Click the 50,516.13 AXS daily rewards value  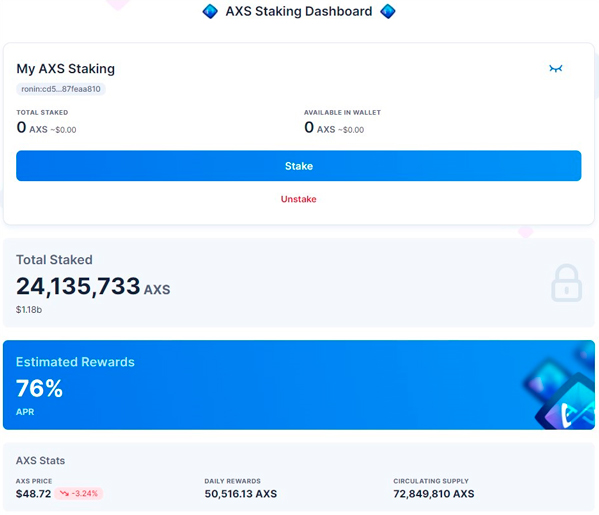[x=241, y=494]
